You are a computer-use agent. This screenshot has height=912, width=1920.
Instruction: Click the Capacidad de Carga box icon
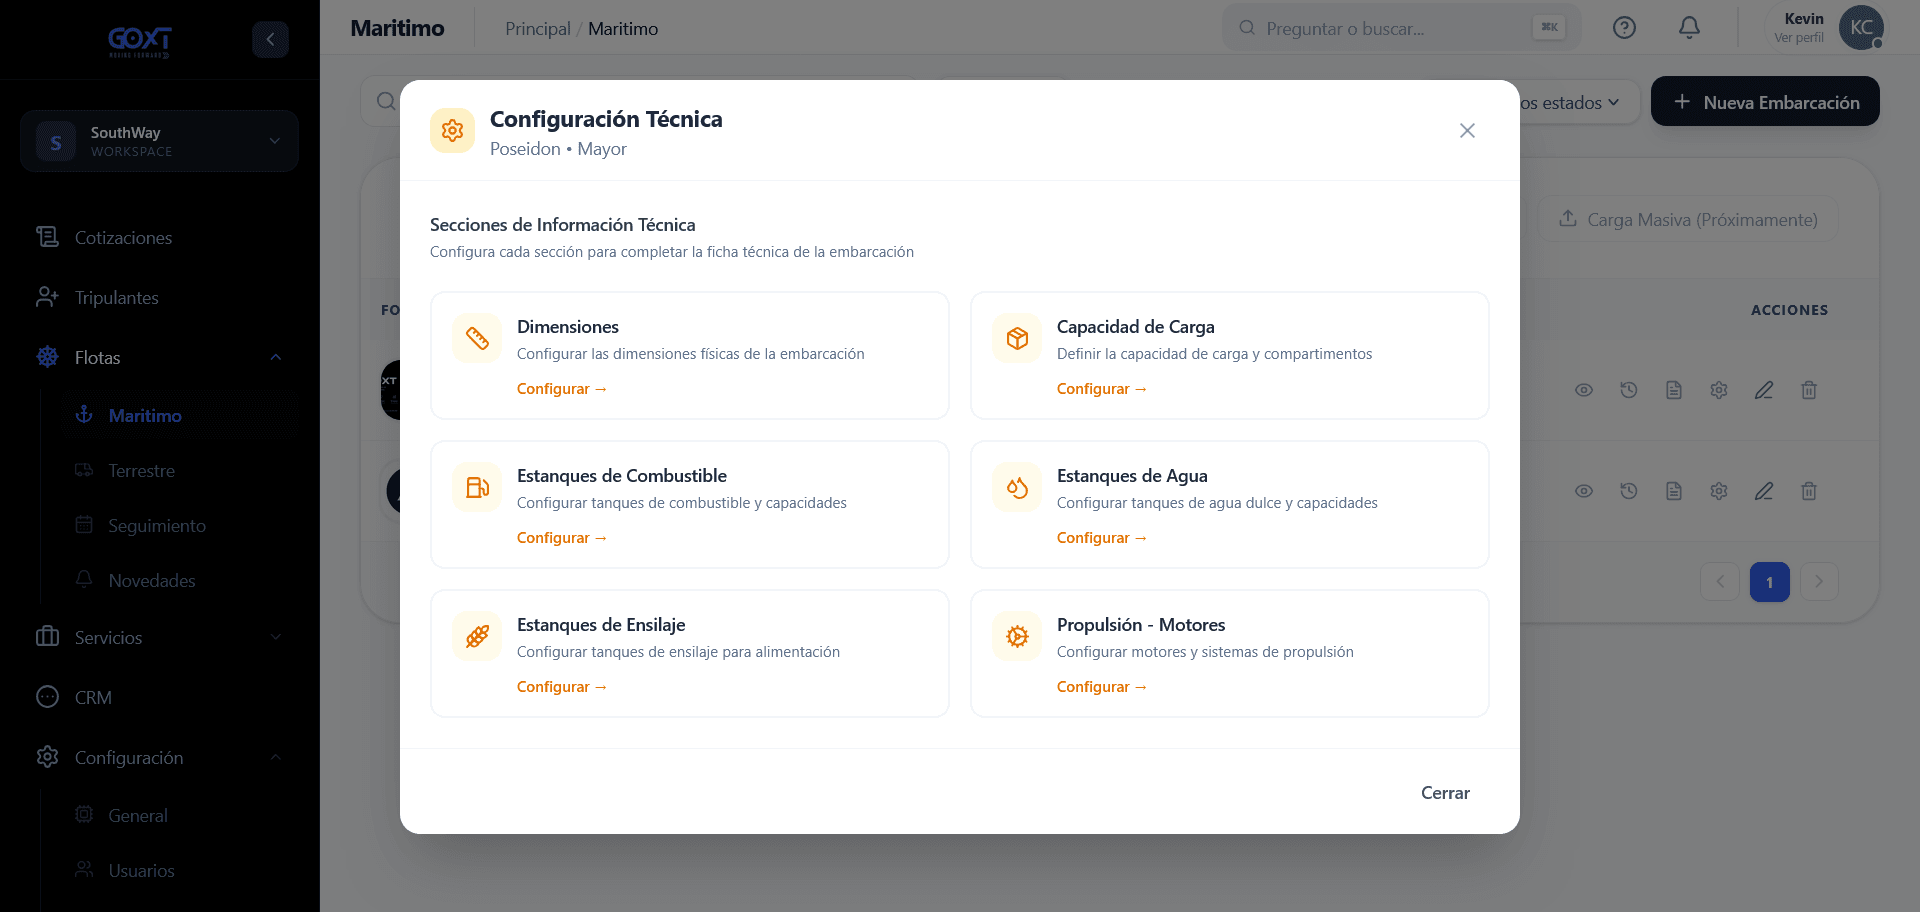coord(1017,338)
